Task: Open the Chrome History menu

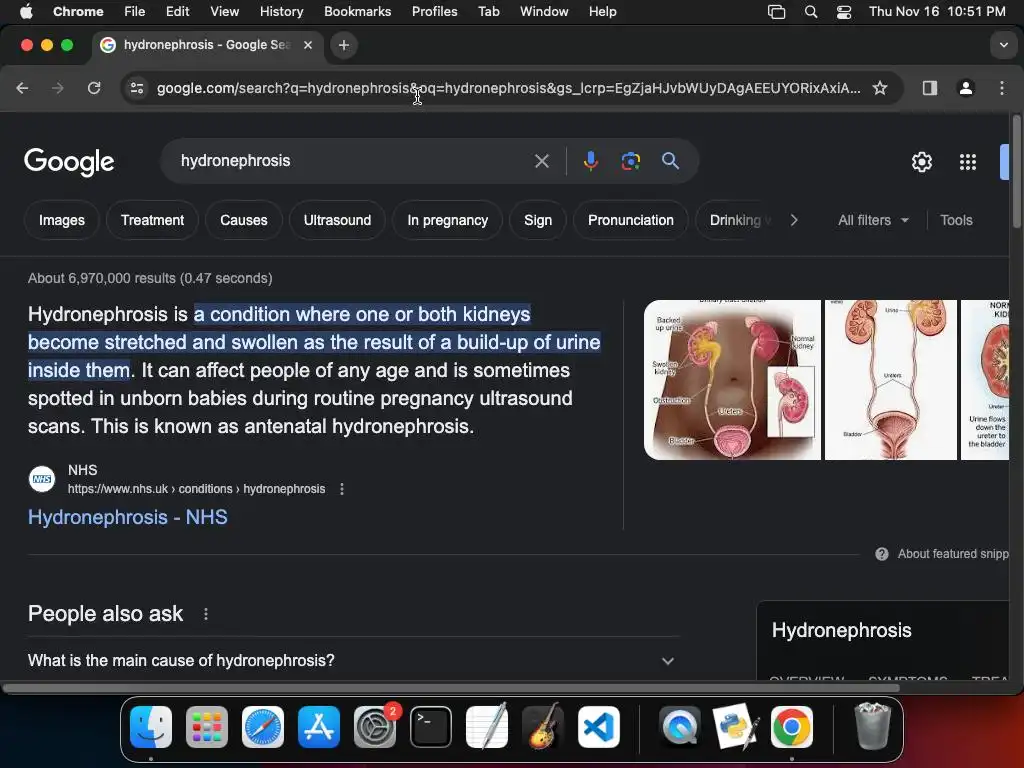Action: (281, 12)
